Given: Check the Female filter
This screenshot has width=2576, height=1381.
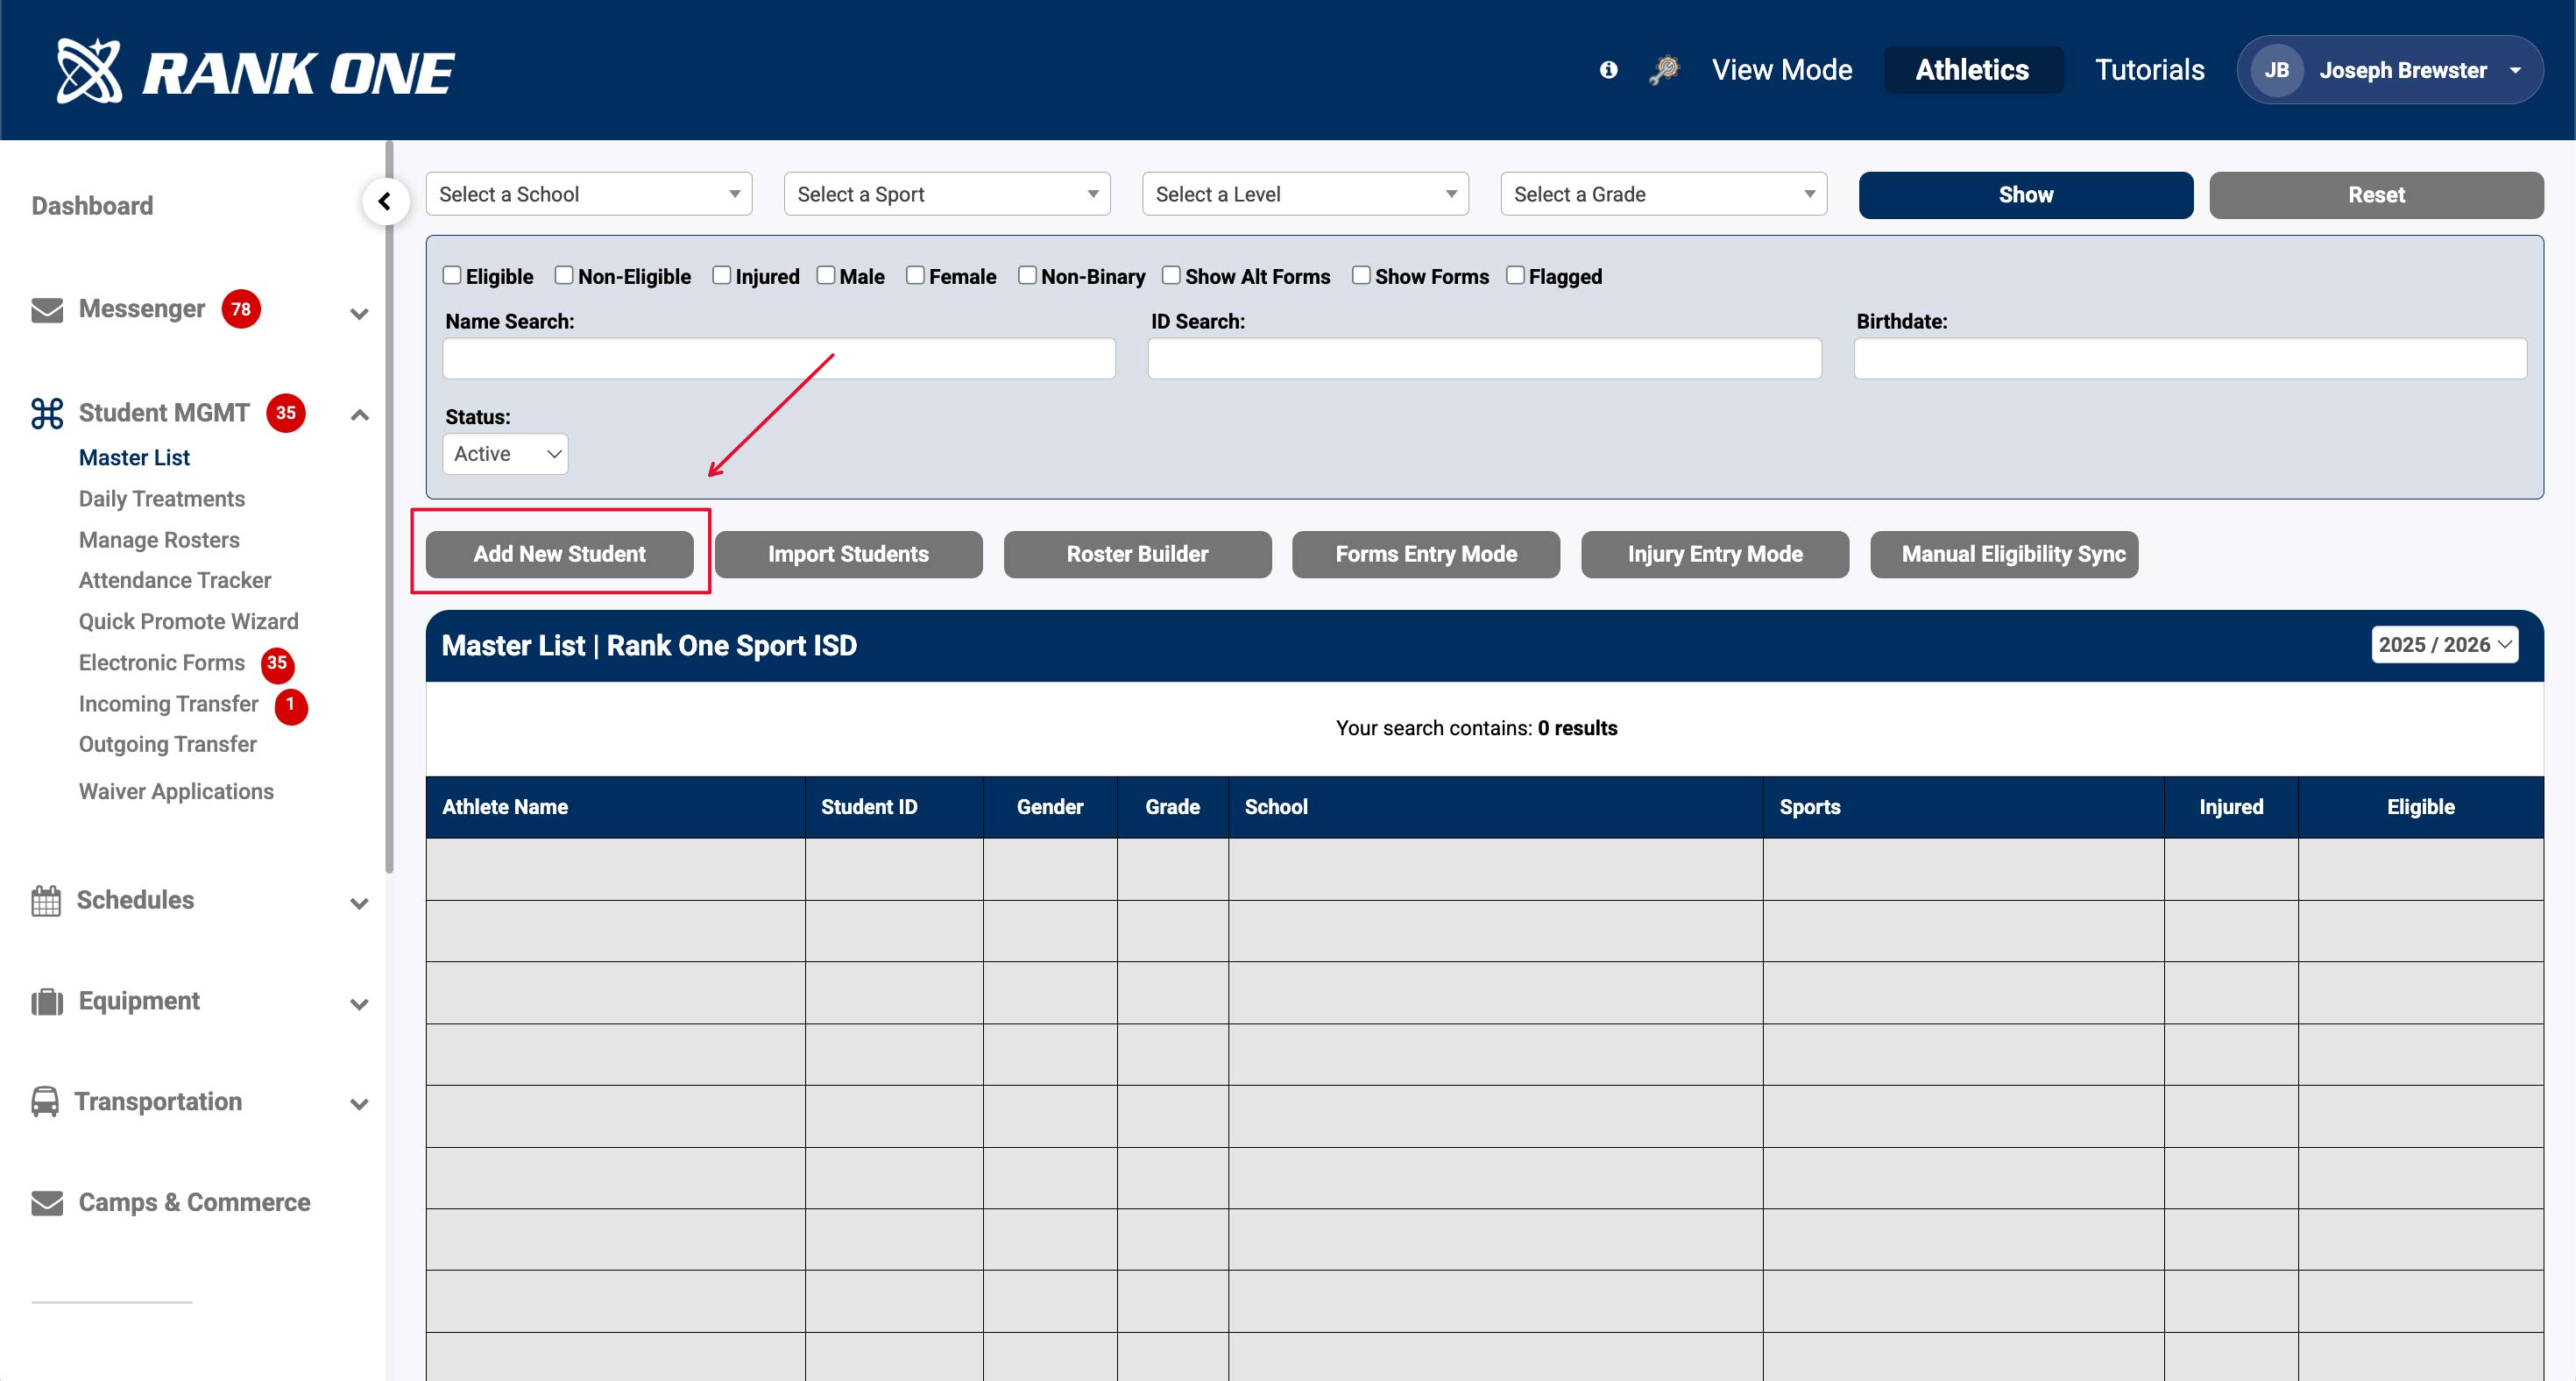Looking at the screenshot, I should pos(915,275).
